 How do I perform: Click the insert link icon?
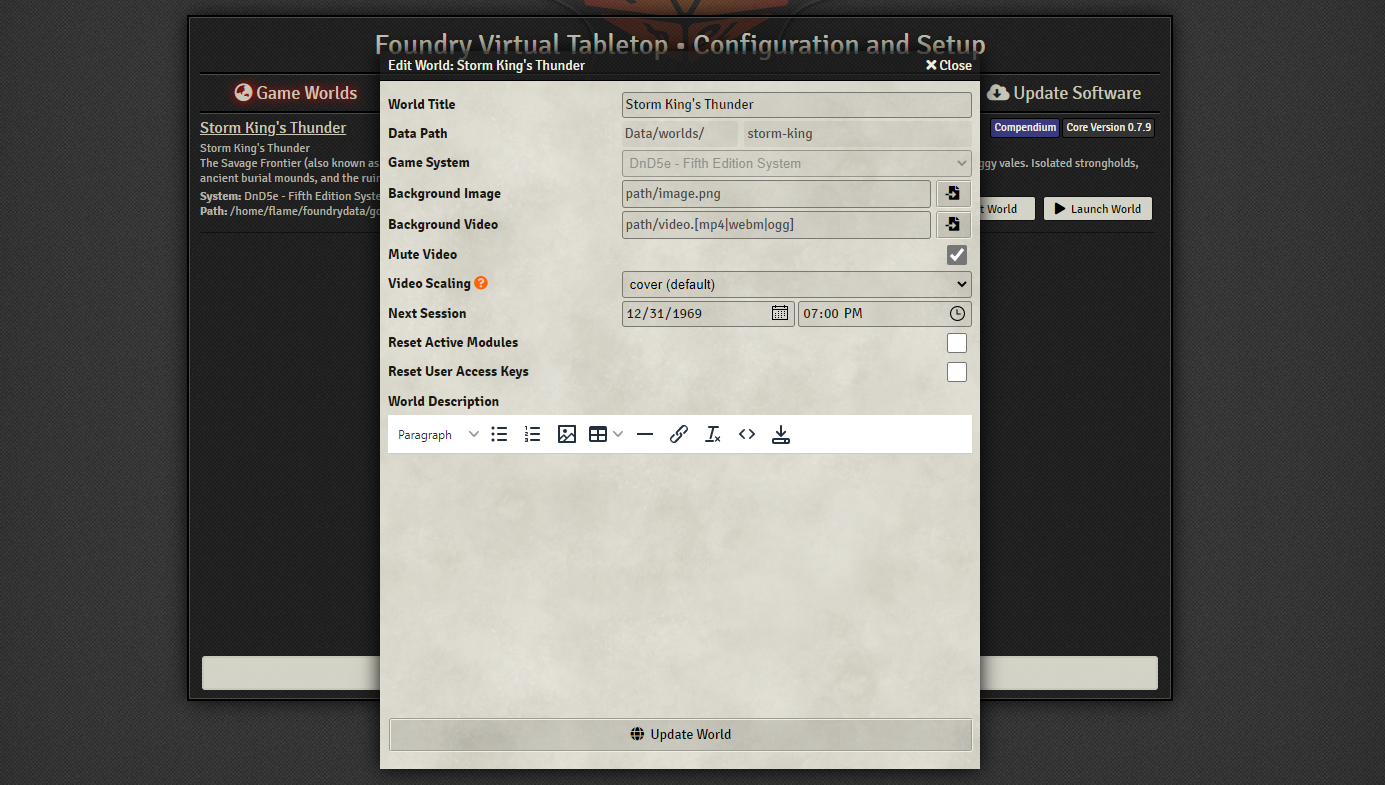(x=679, y=434)
